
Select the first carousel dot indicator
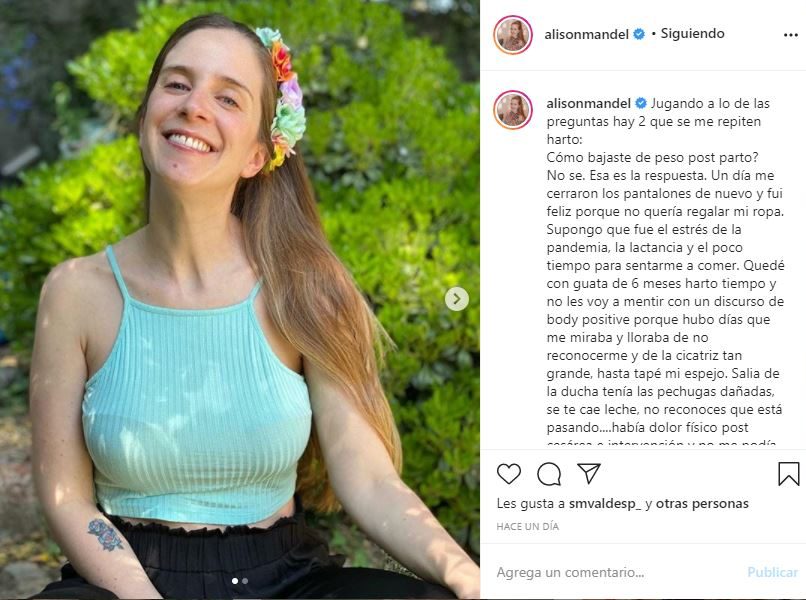pyautogui.click(x=235, y=580)
